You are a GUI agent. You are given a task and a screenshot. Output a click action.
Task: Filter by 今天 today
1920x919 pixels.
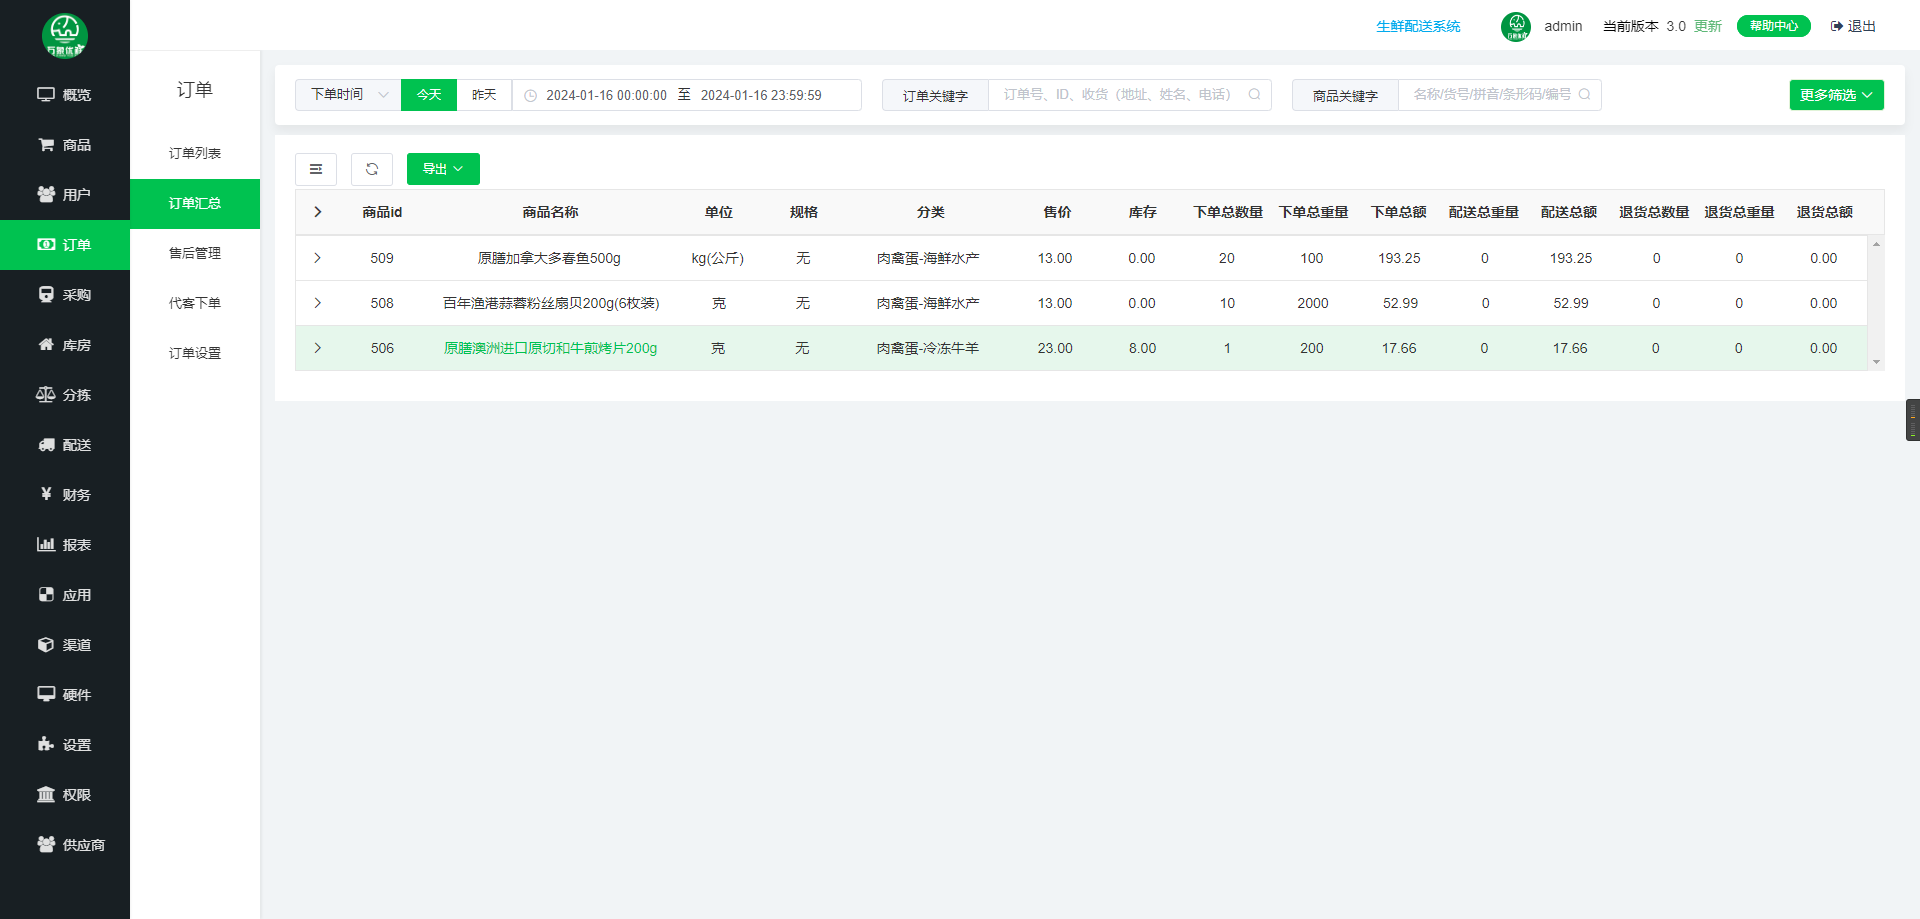429,95
